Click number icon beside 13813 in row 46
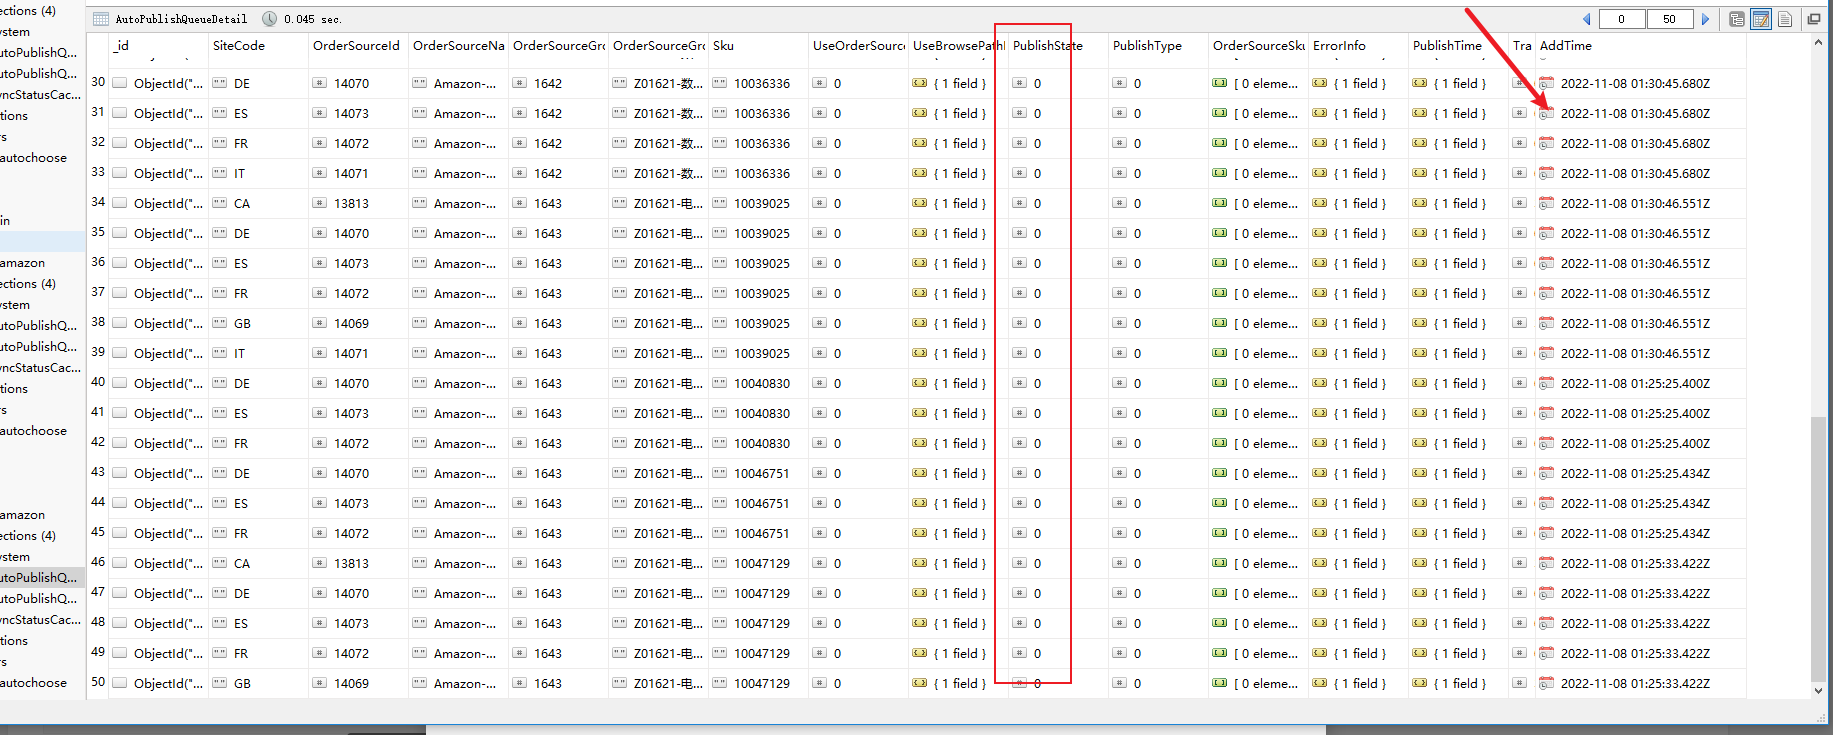Image resolution: width=1833 pixels, height=735 pixels. 320,563
